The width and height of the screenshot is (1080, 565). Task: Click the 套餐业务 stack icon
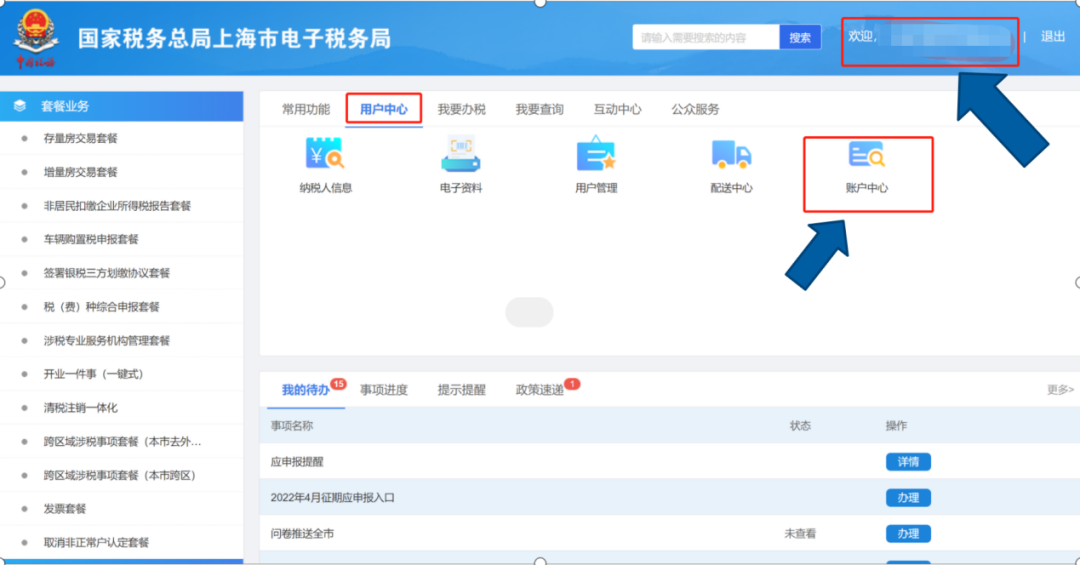pos(20,106)
